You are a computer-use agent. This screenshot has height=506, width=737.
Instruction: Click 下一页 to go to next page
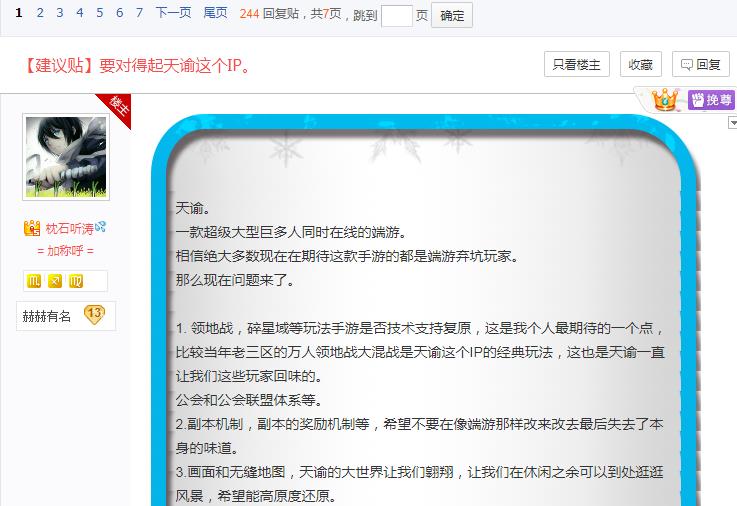tap(173, 13)
